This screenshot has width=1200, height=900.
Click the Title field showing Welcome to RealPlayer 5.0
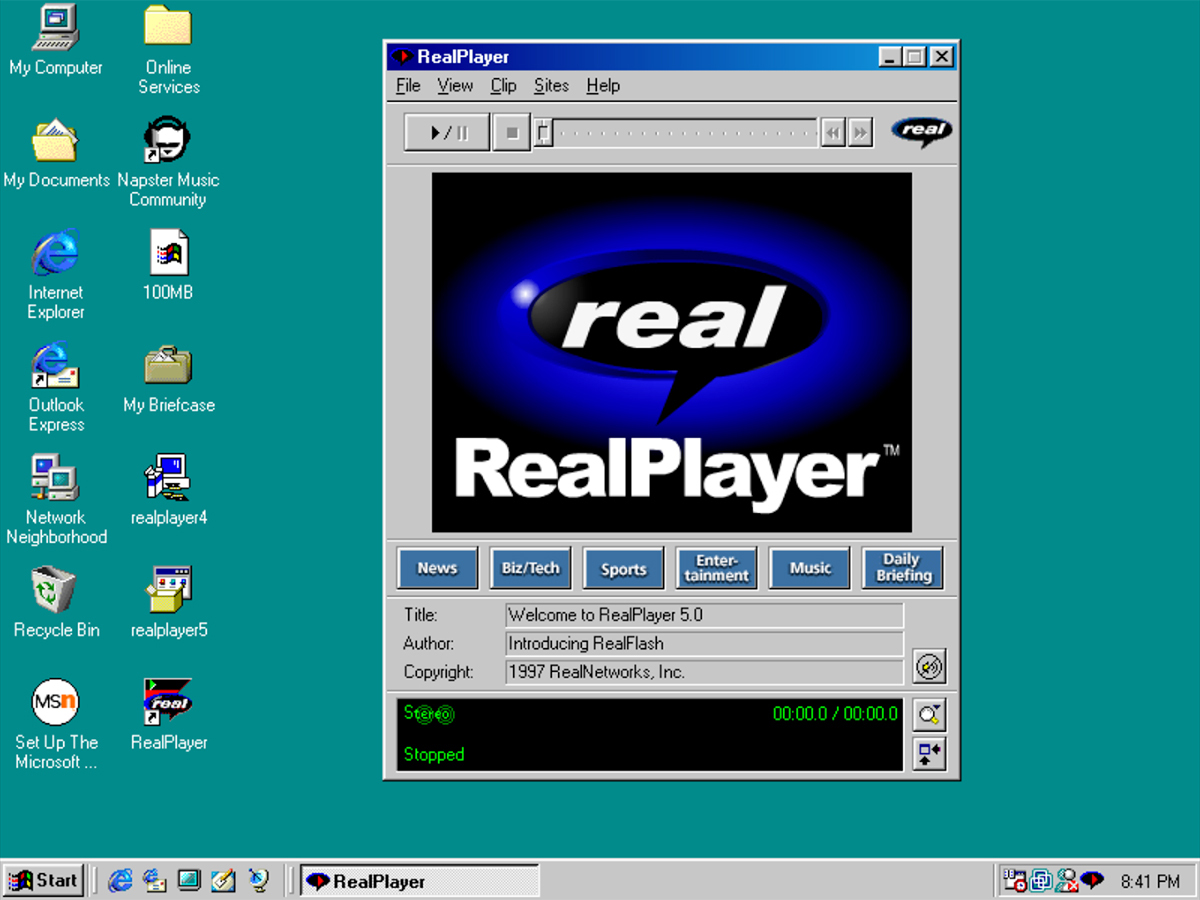click(x=704, y=615)
